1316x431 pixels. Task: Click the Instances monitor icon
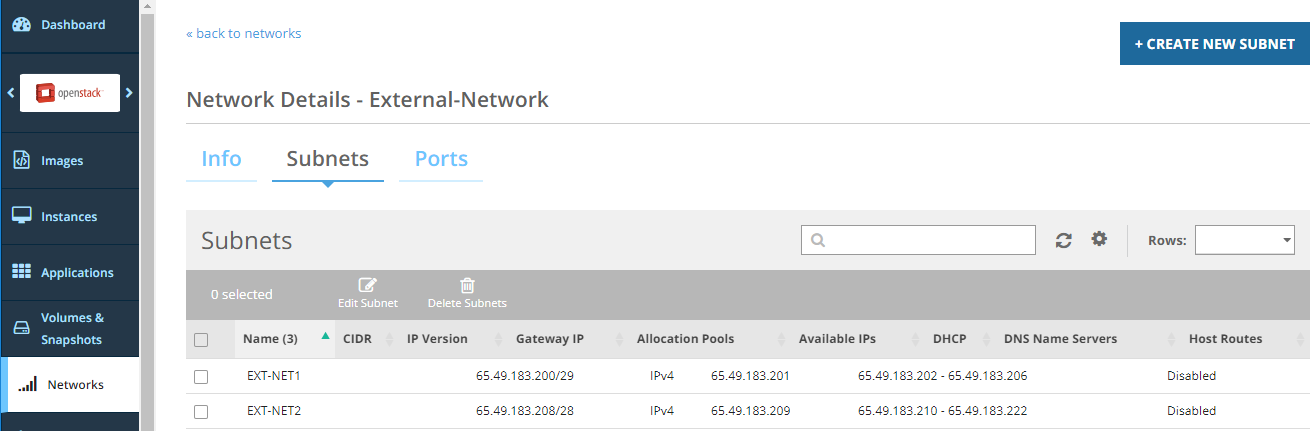pyautogui.click(x=21, y=217)
